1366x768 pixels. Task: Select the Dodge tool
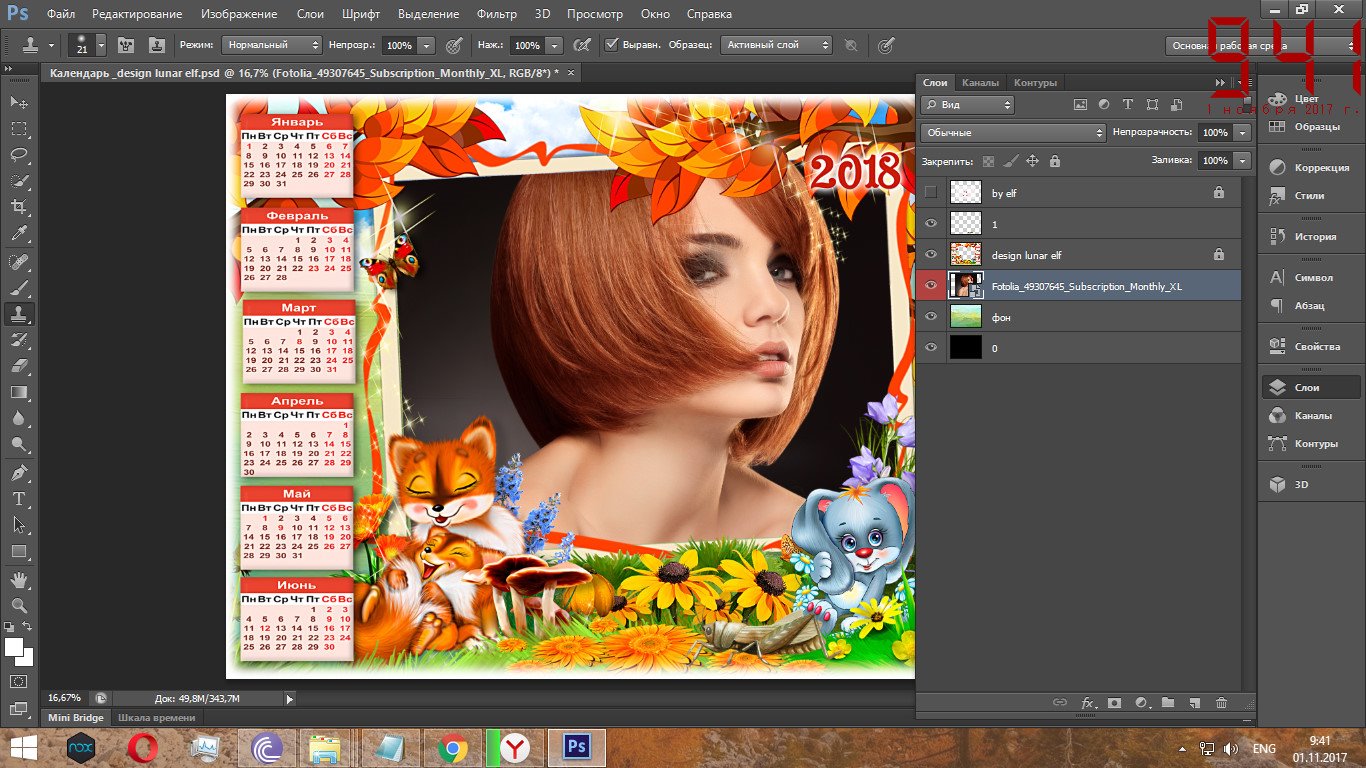(x=19, y=444)
